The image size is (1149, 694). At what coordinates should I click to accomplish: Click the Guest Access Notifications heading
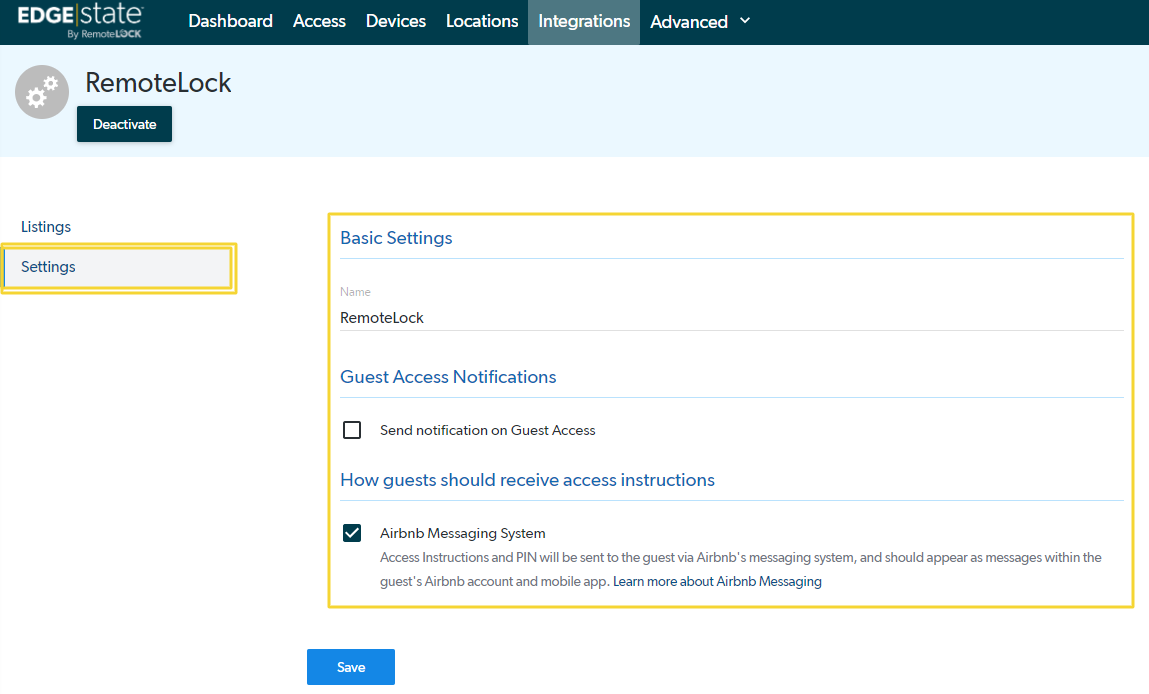[448, 377]
